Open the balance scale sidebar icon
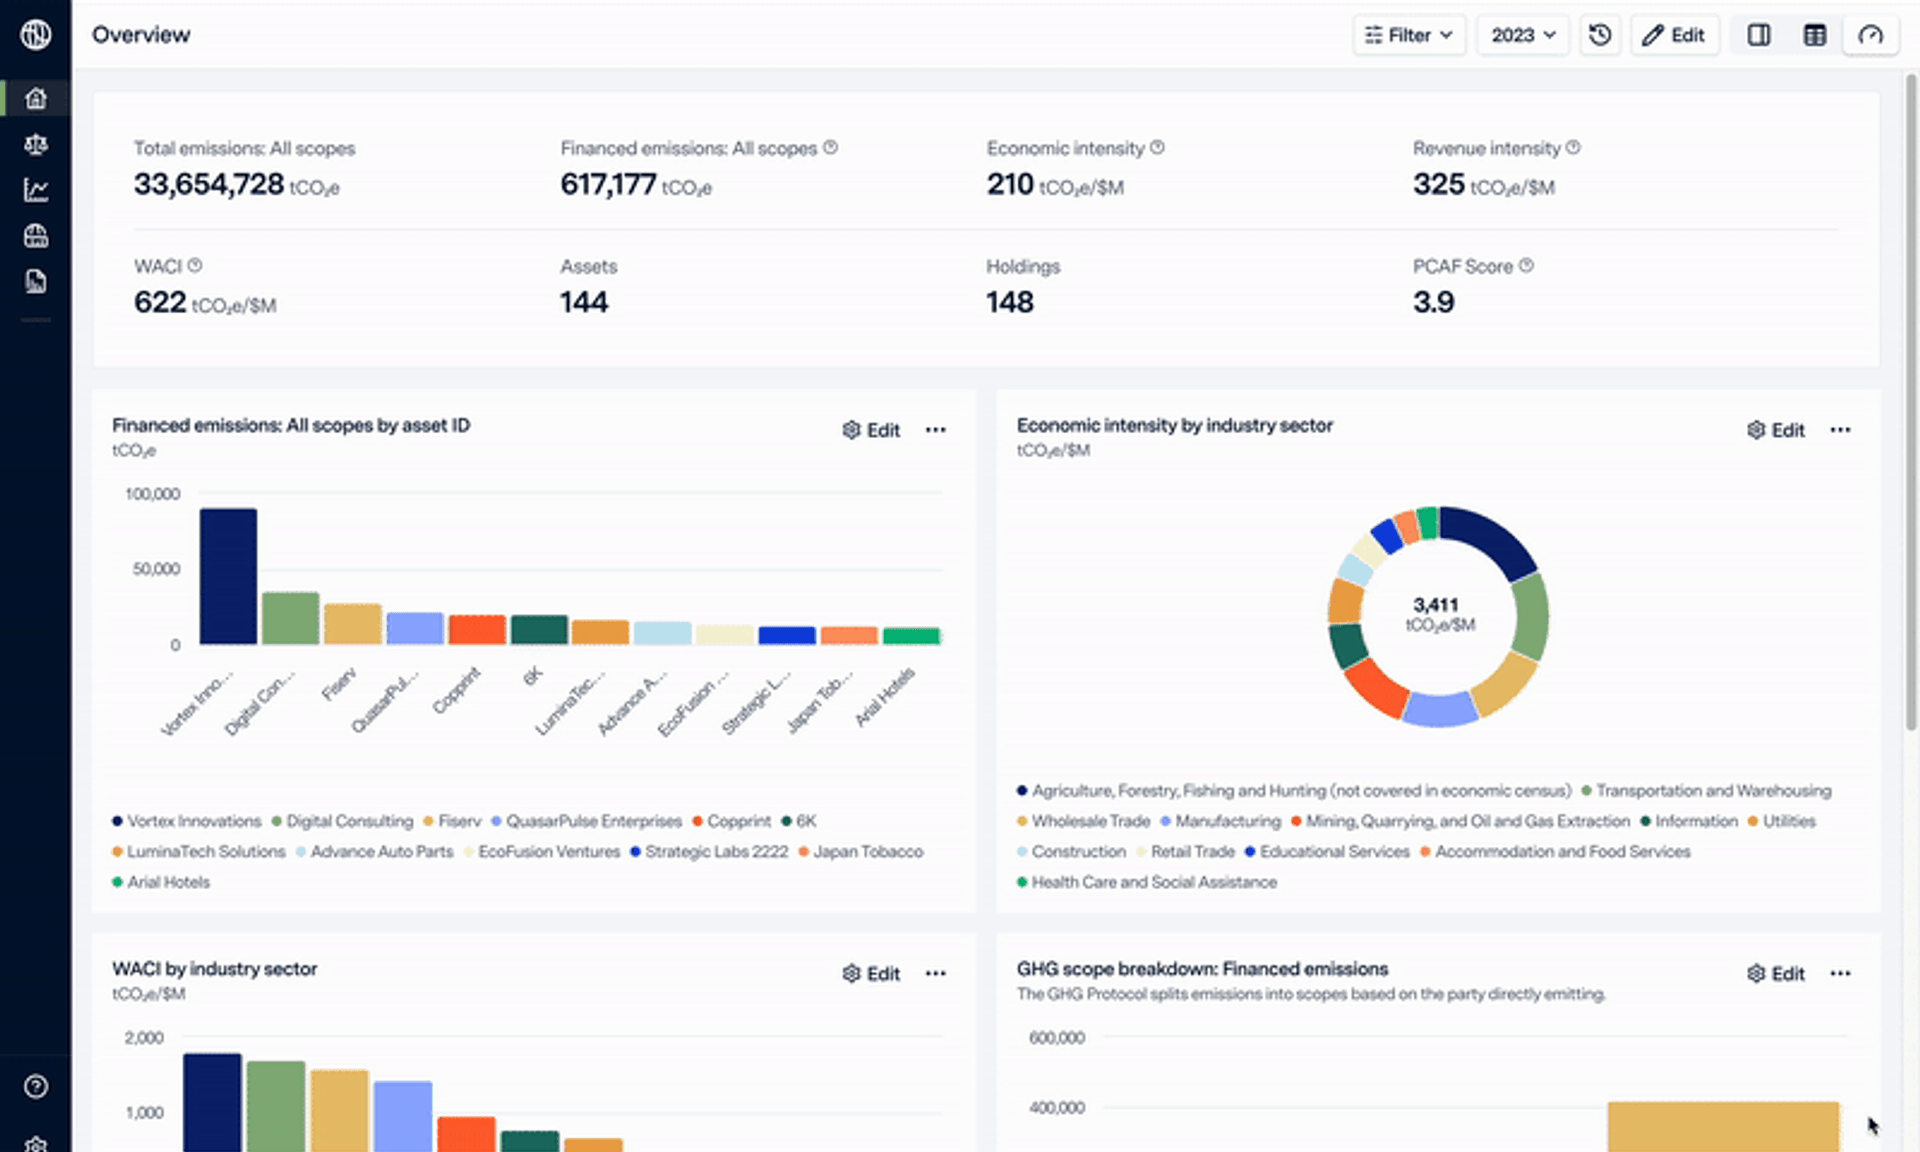The image size is (1920, 1152). coord(36,144)
